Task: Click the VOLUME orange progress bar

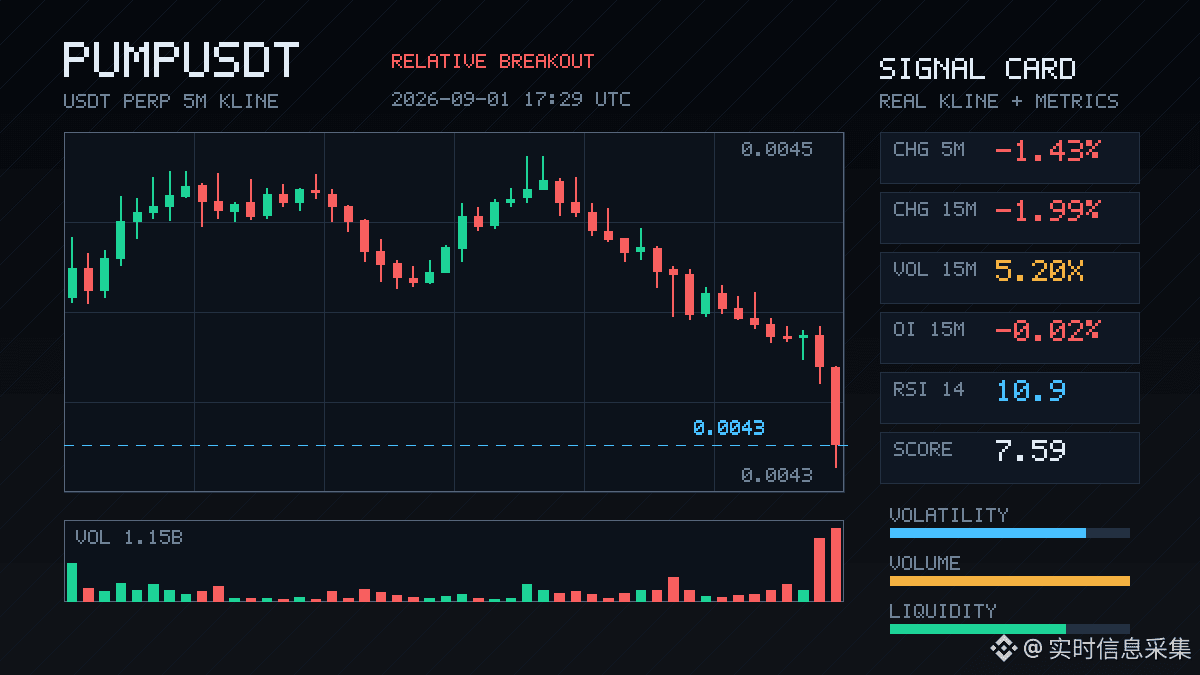Action: pos(1009,581)
